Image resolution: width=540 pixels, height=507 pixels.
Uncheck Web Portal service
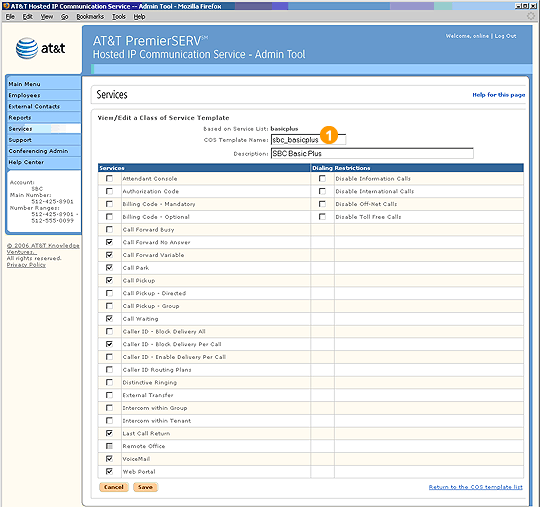(x=110, y=472)
